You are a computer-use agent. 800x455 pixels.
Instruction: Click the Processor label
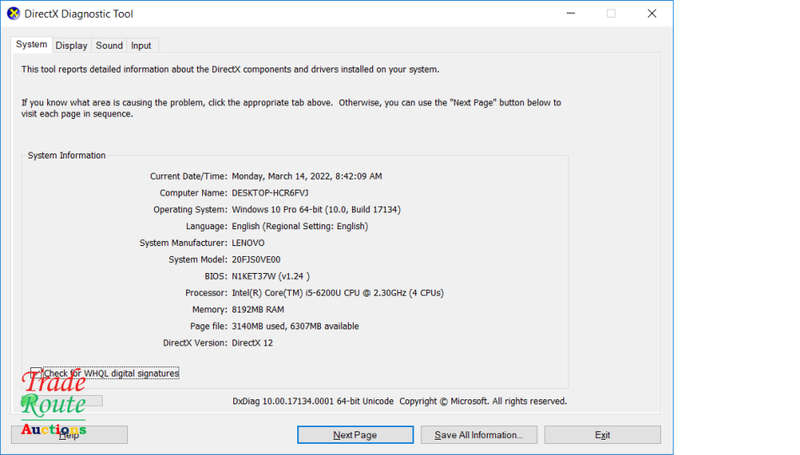click(206, 293)
